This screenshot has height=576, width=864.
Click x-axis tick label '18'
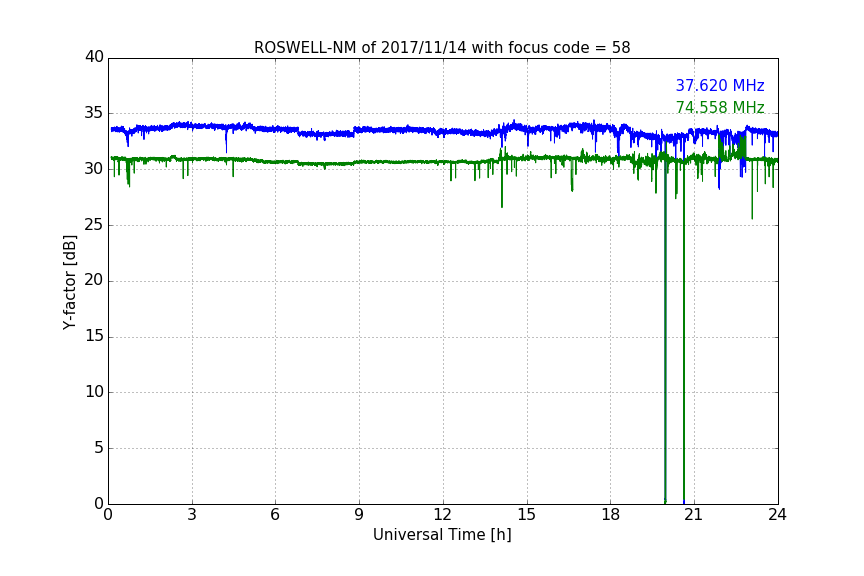tap(611, 515)
